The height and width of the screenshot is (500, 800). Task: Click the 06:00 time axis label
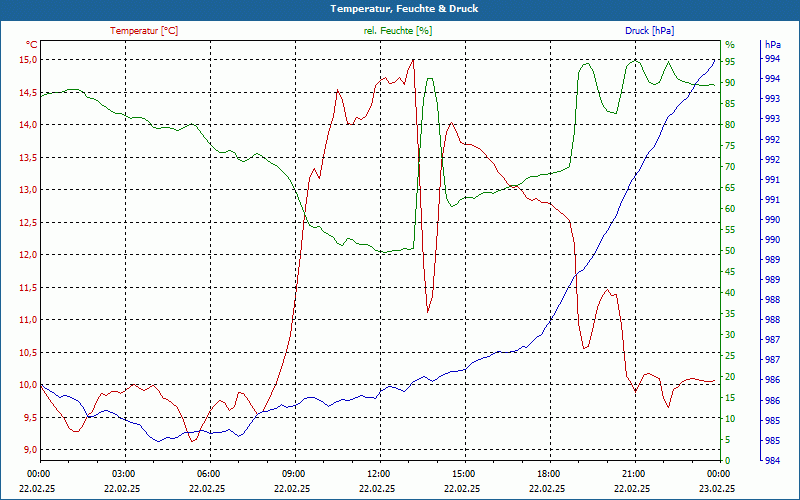[x=209, y=474]
